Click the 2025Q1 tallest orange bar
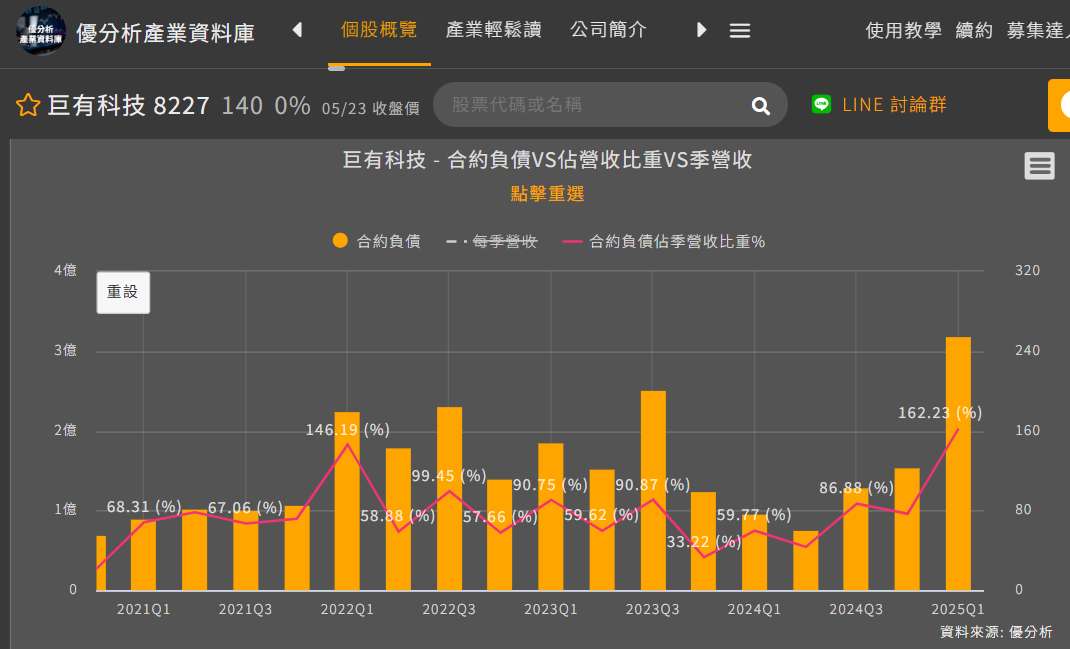This screenshot has width=1070, height=649. pos(958,463)
